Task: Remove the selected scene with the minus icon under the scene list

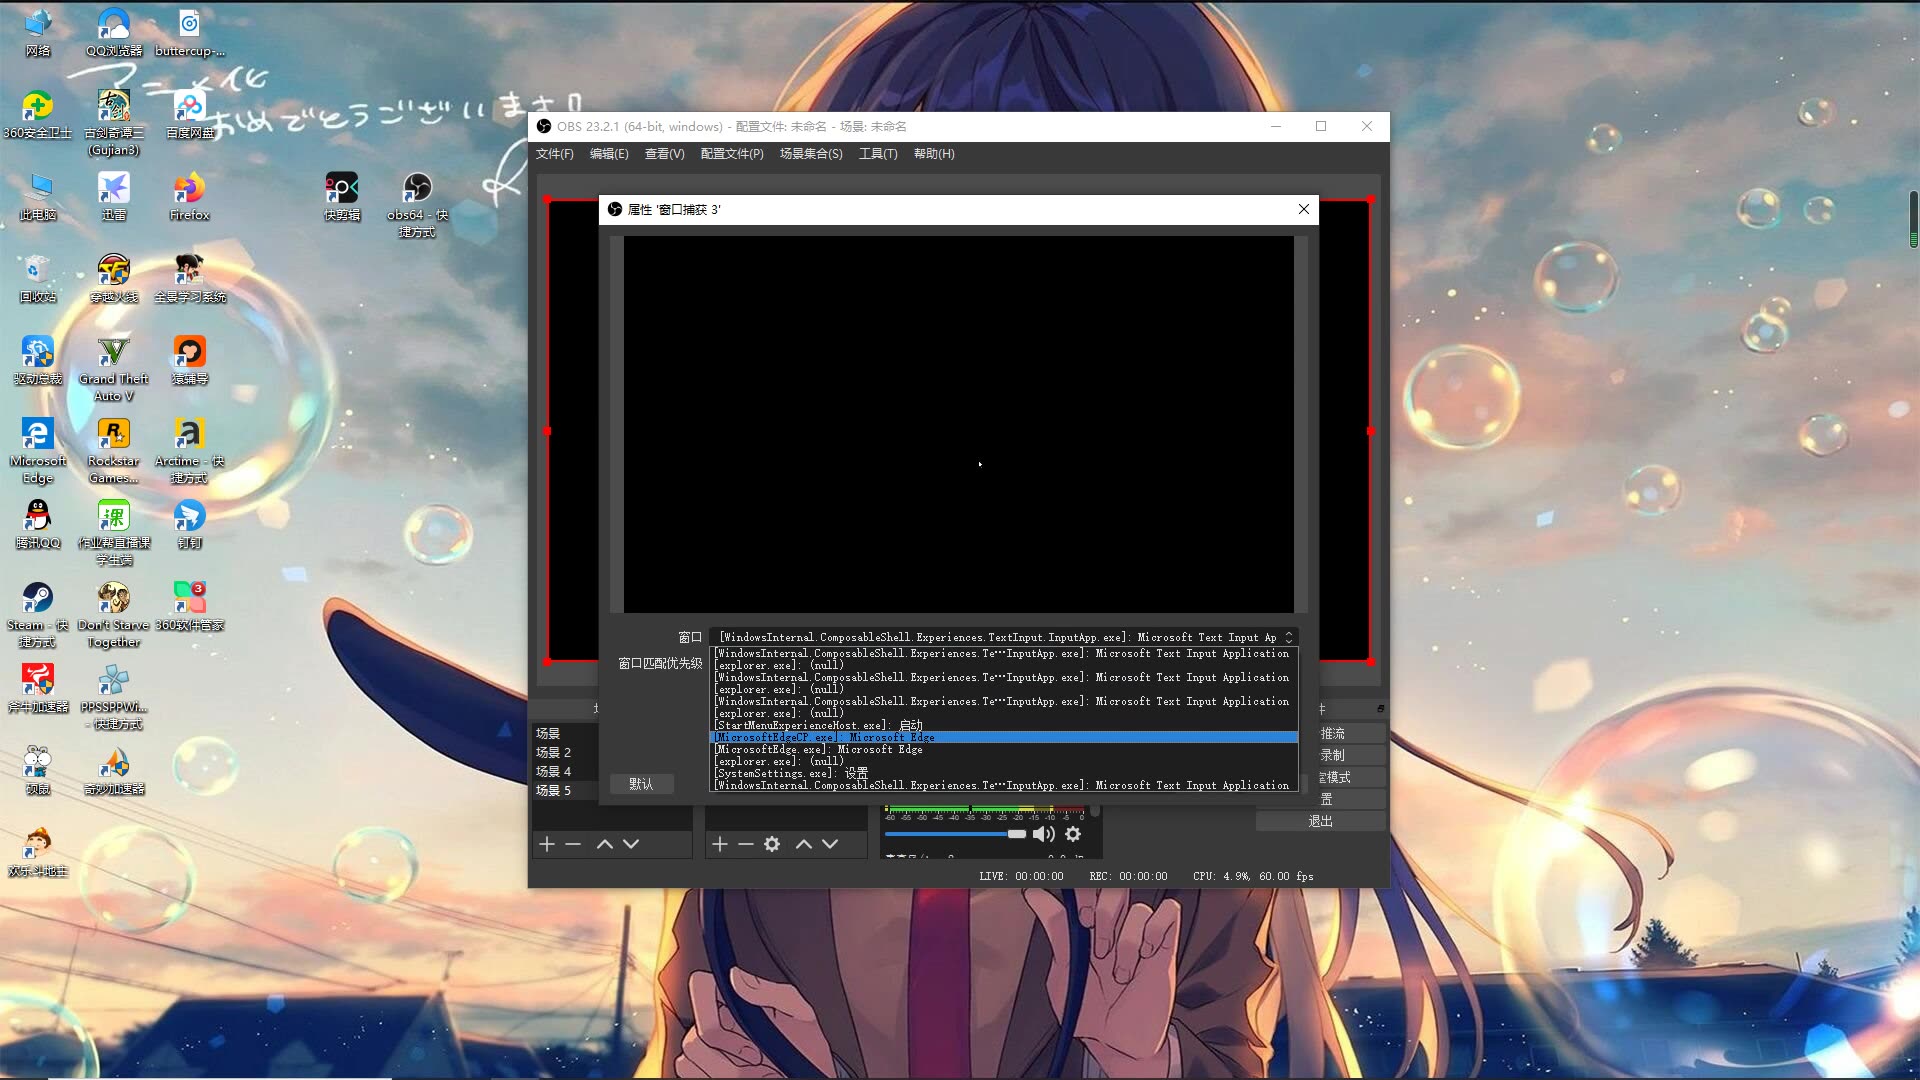Action: pyautogui.click(x=573, y=844)
